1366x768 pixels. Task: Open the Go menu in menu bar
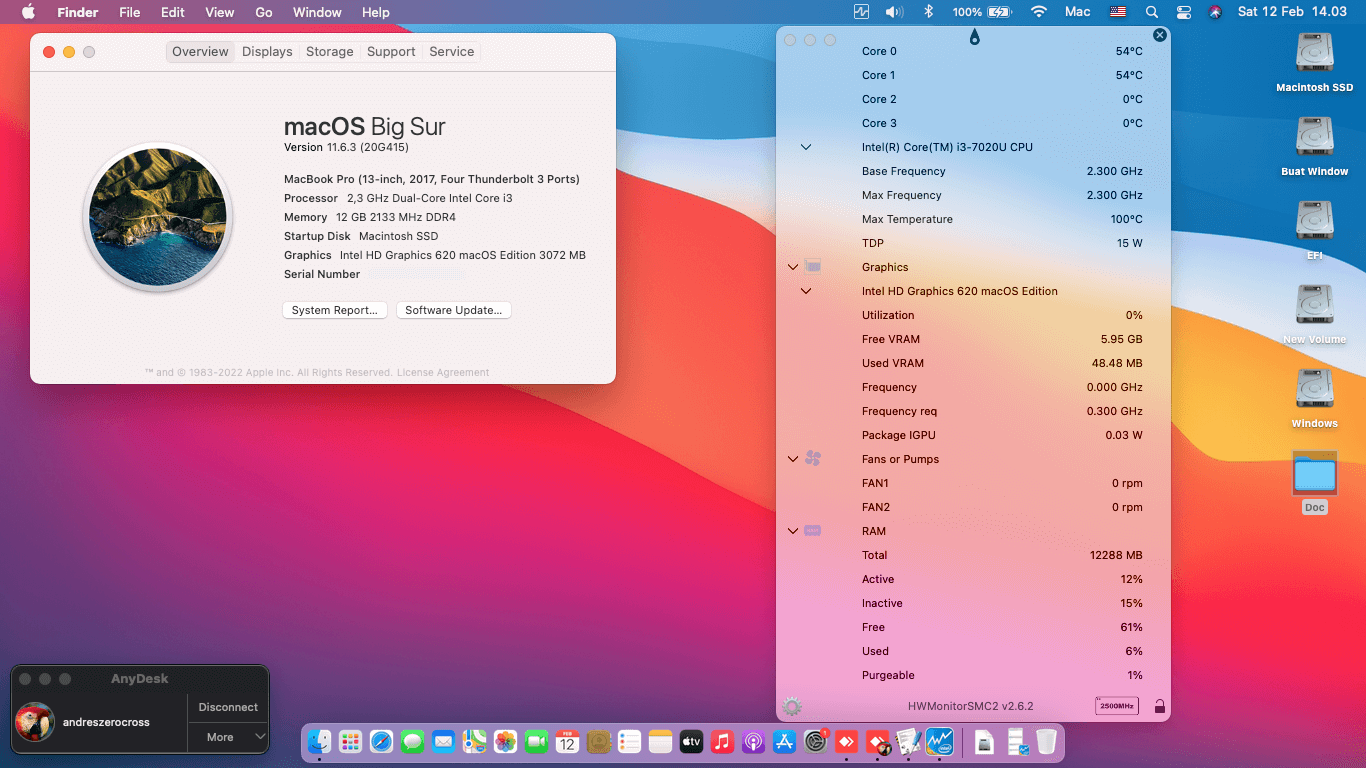(264, 12)
